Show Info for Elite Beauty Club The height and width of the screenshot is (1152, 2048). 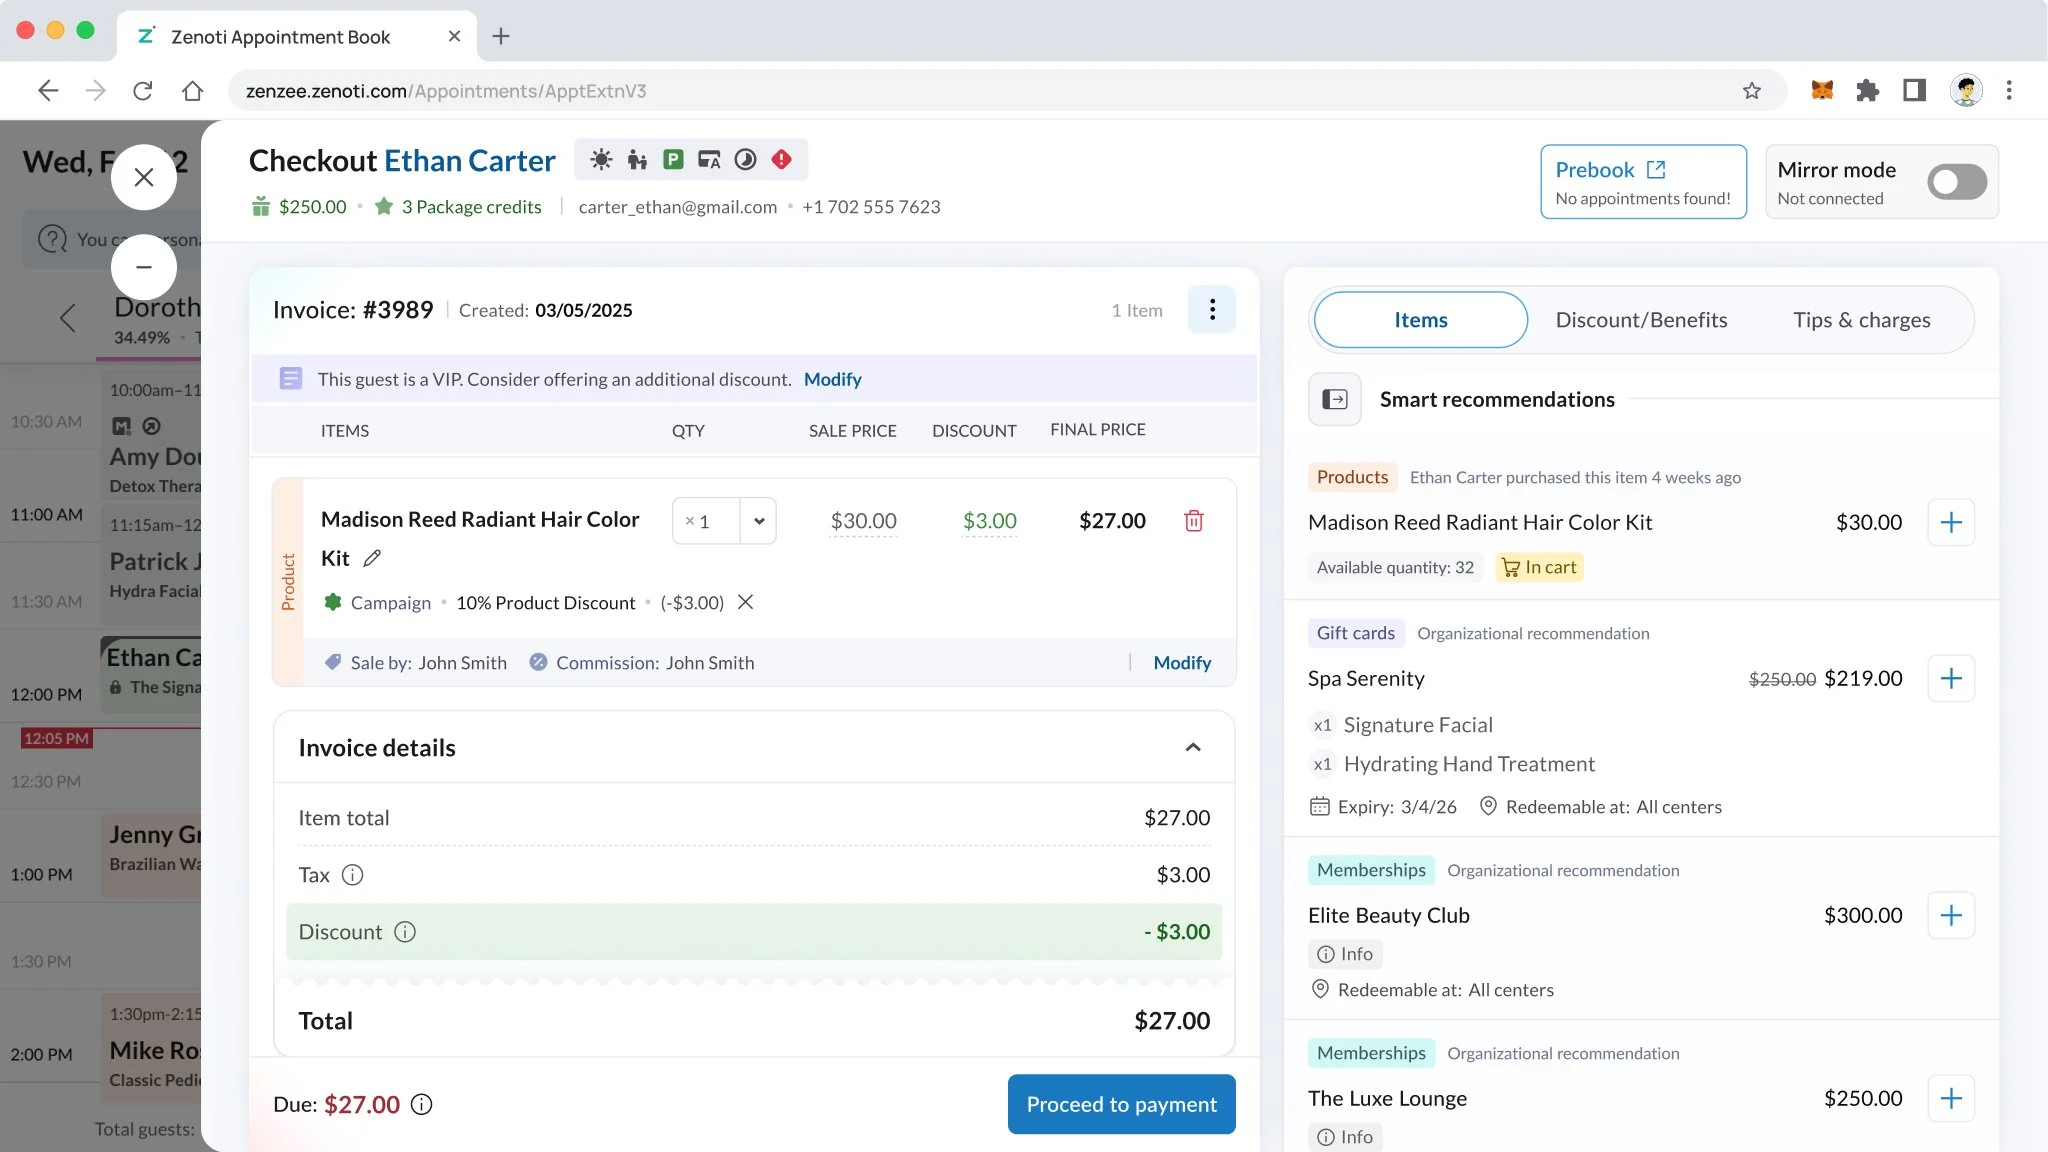point(1345,954)
